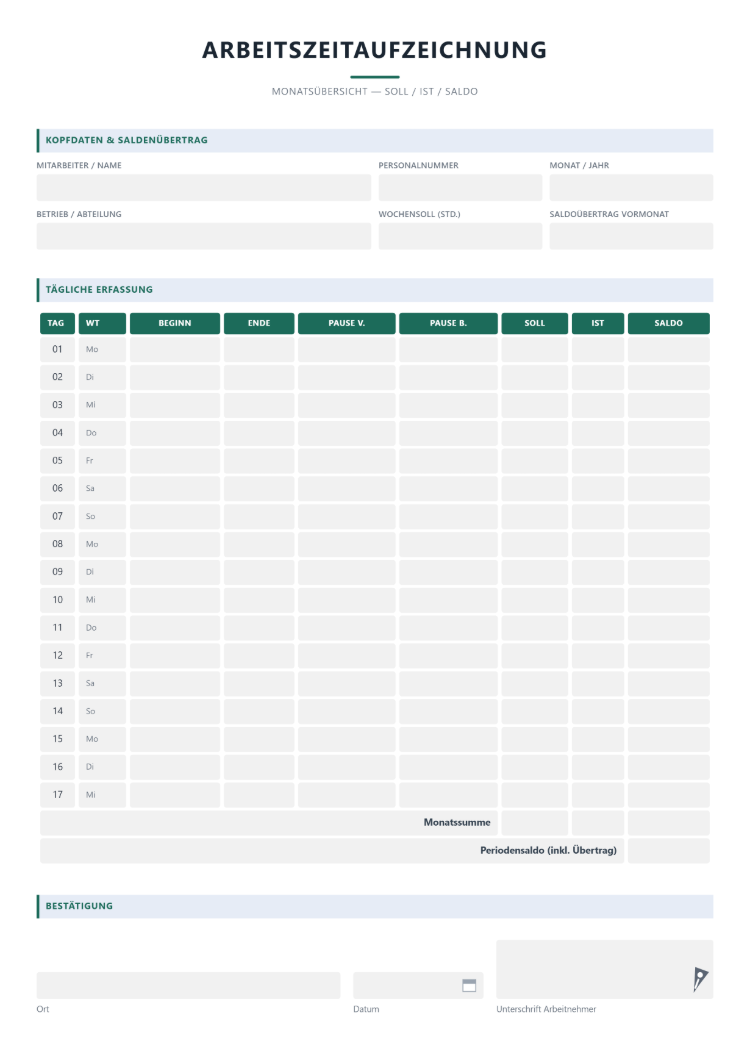Select the Saldo cell for day 17
Image resolution: width=750 pixels, height=1060 pixels.
coord(668,794)
